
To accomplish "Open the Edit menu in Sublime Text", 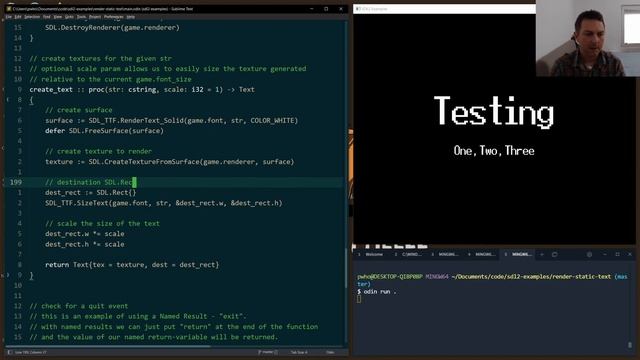I will (18, 17).
